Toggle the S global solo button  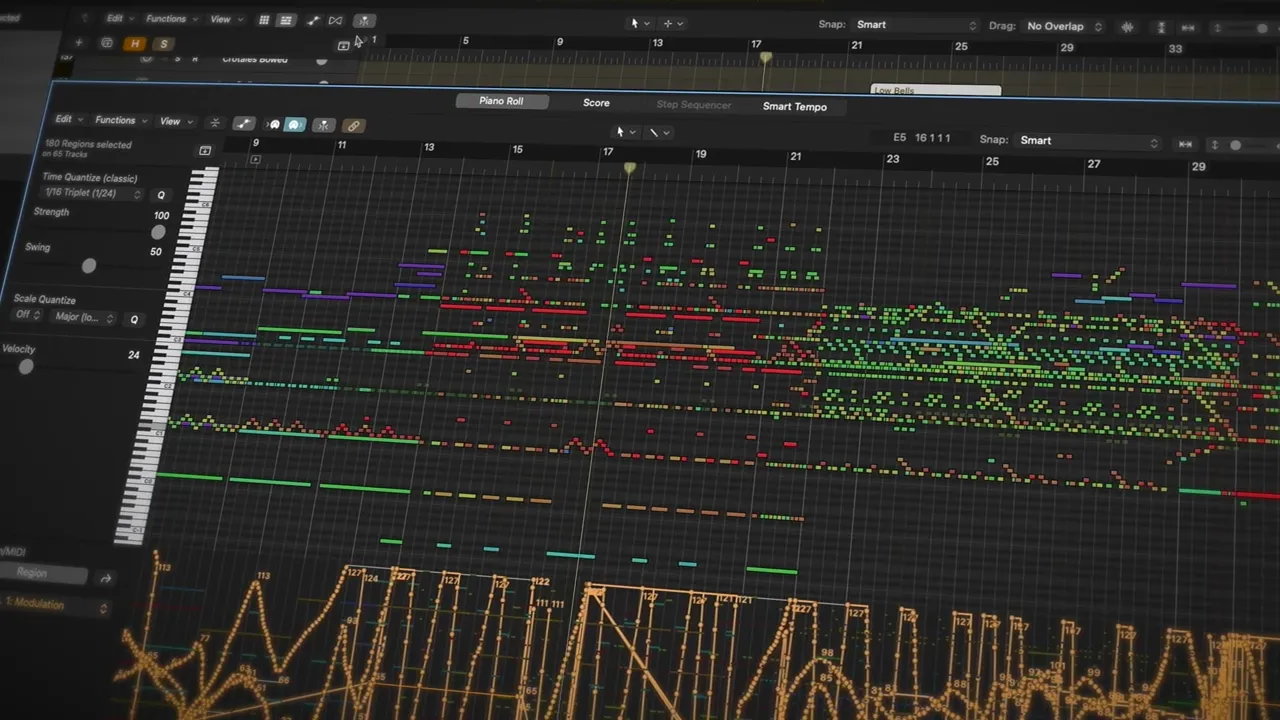163,44
